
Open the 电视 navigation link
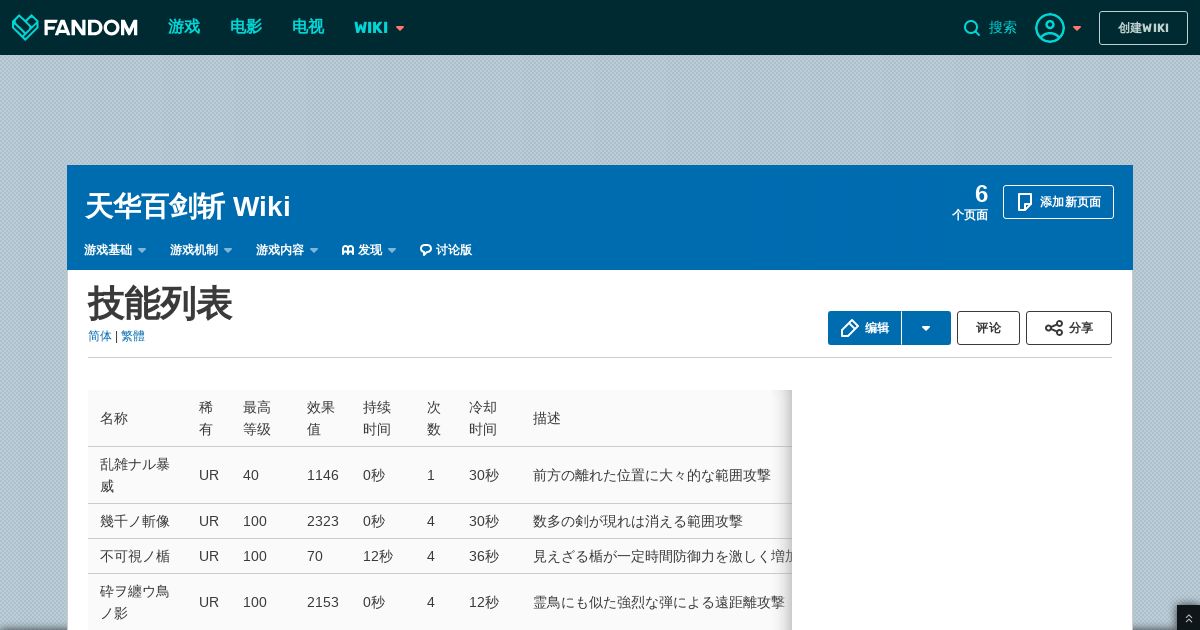click(308, 27)
